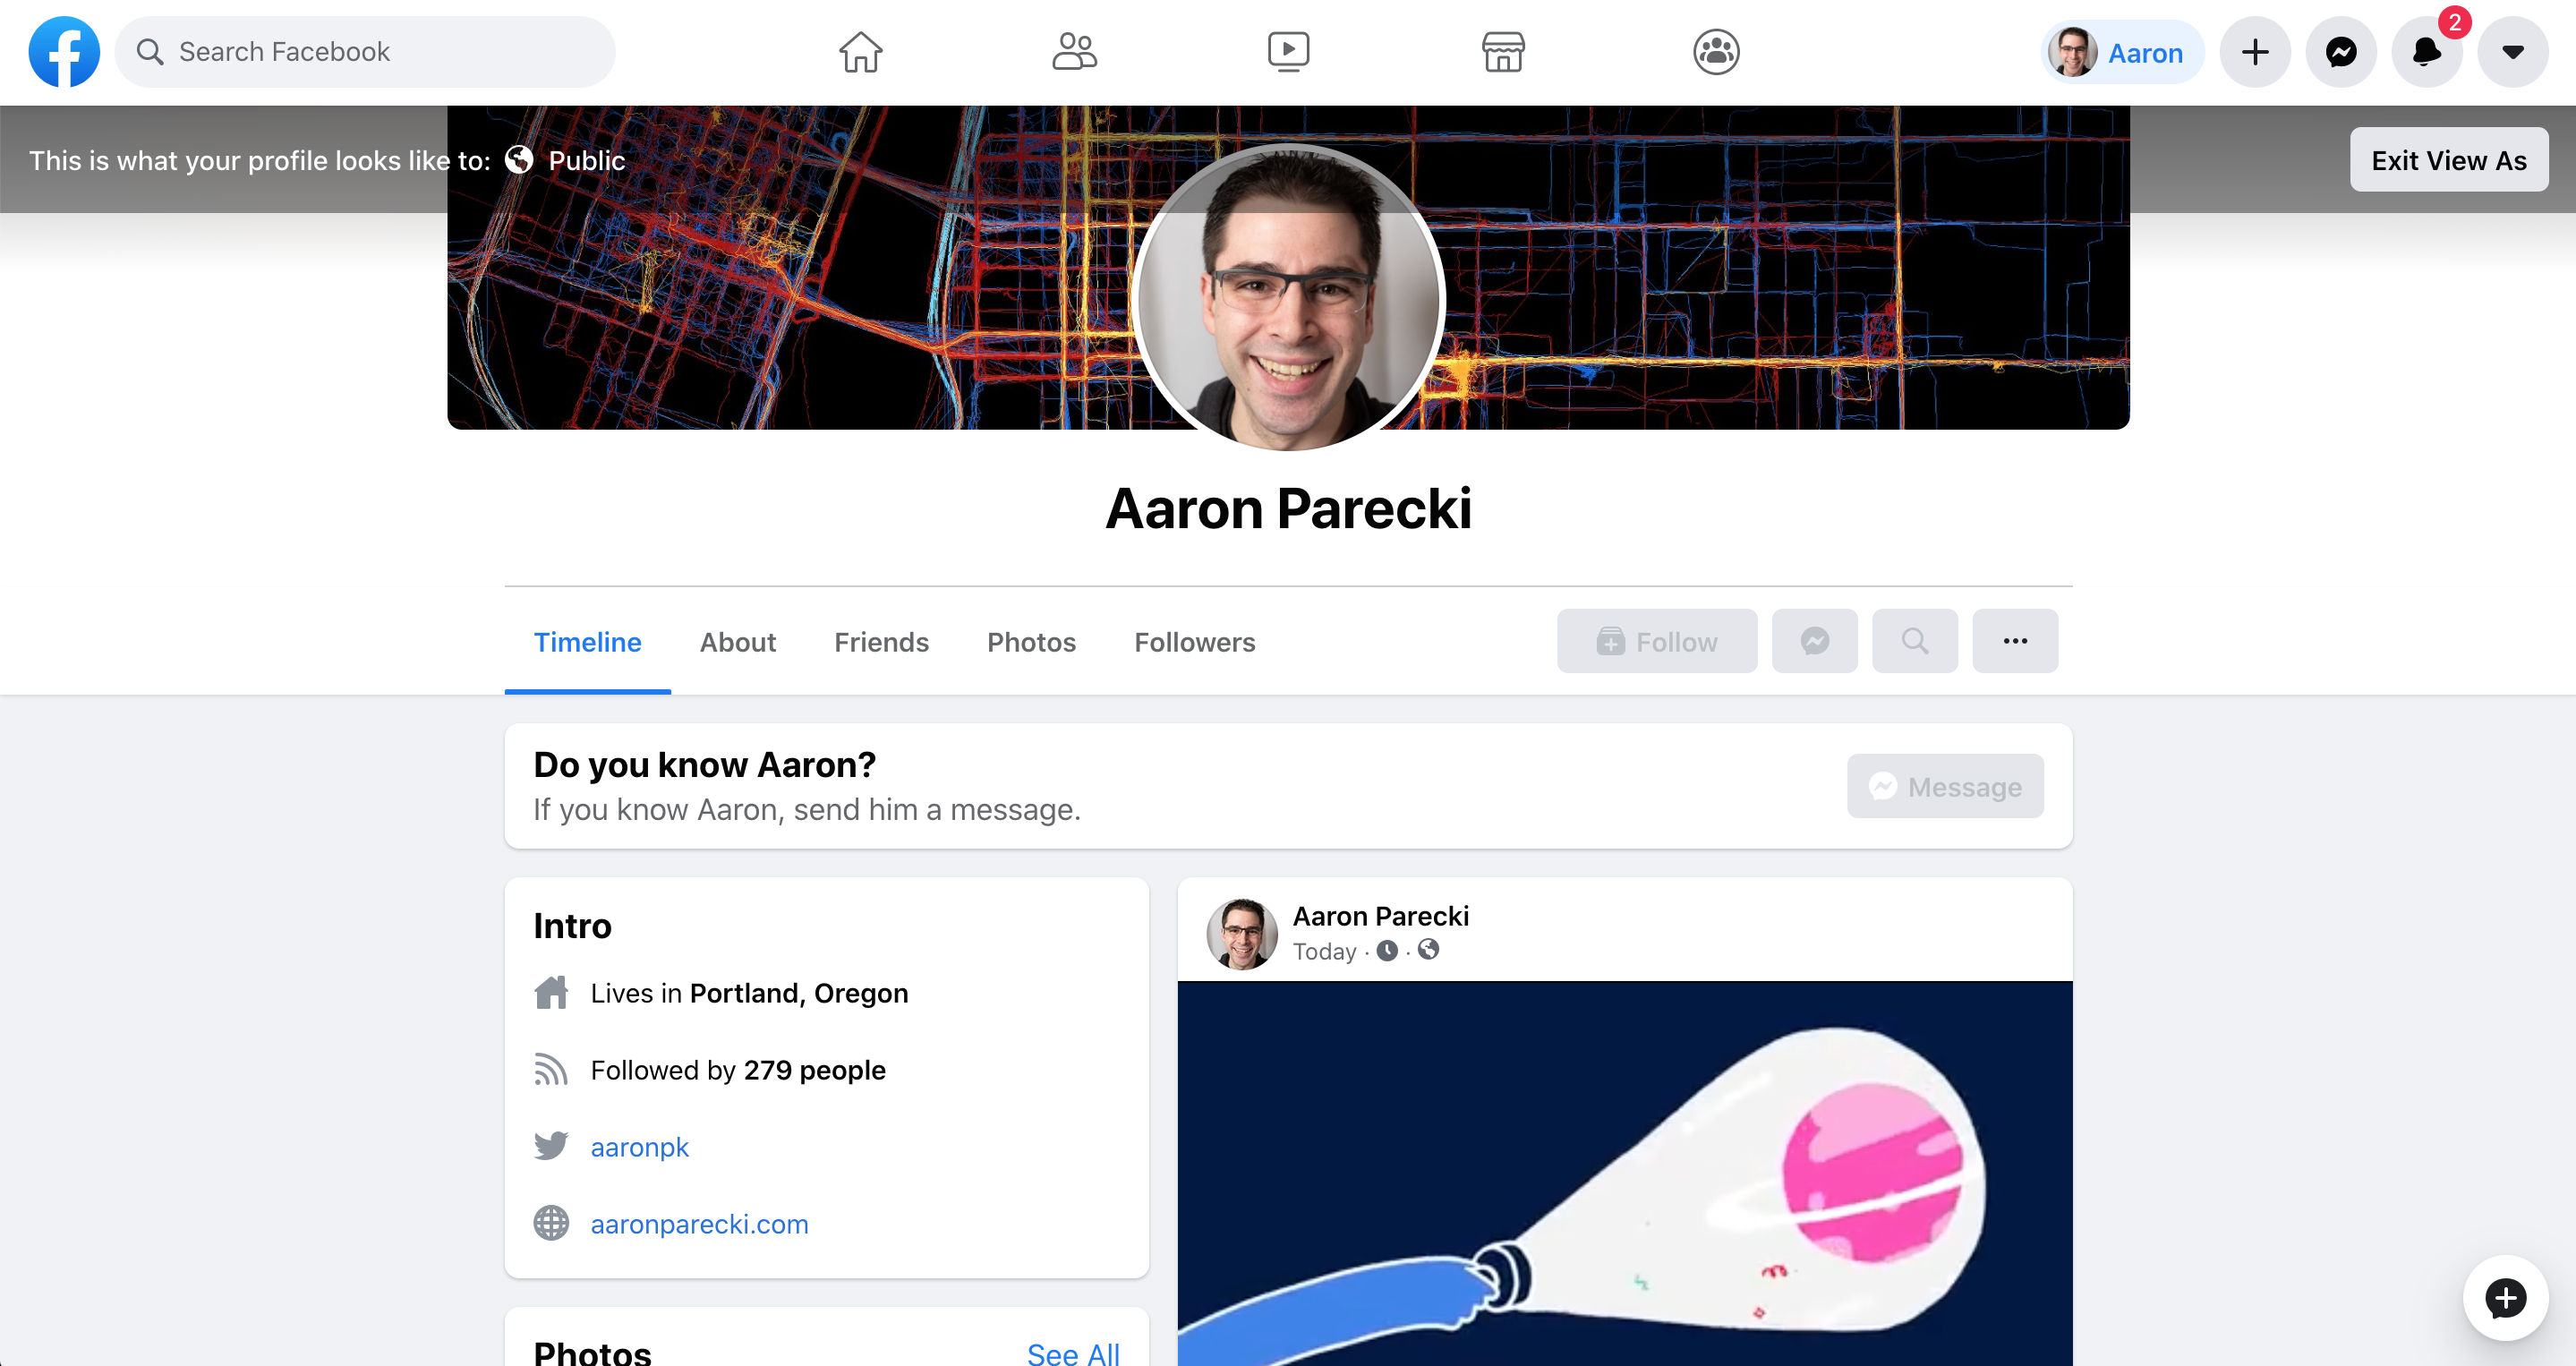This screenshot has height=1366, width=2576.
Task: Click Exit View As
Action: tap(2449, 160)
